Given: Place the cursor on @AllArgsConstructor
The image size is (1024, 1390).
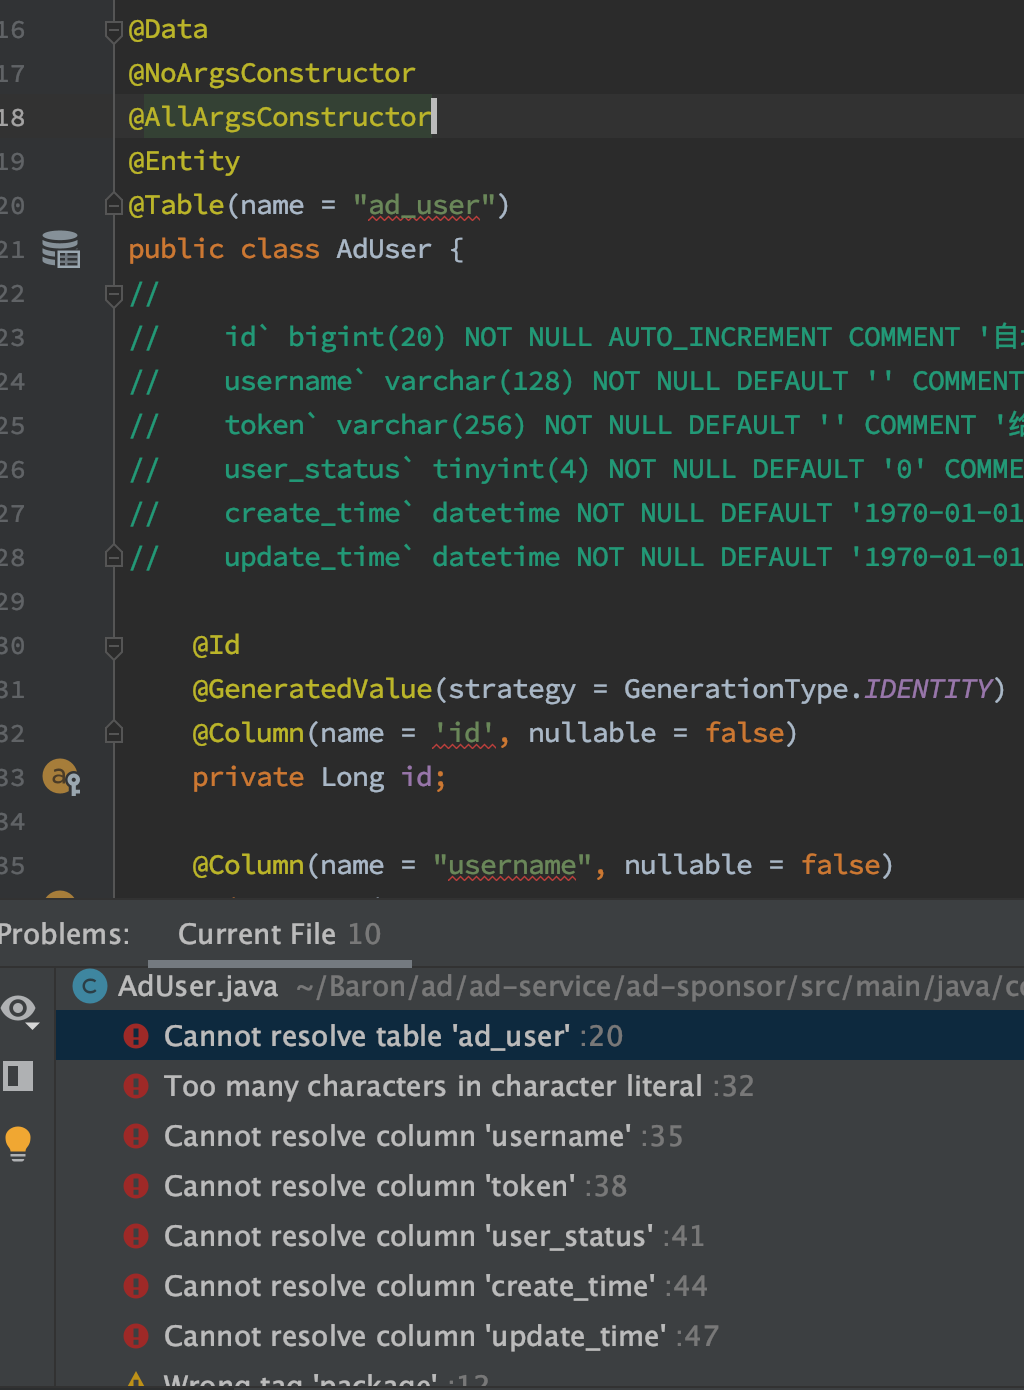Looking at the screenshot, I should click(x=280, y=118).
